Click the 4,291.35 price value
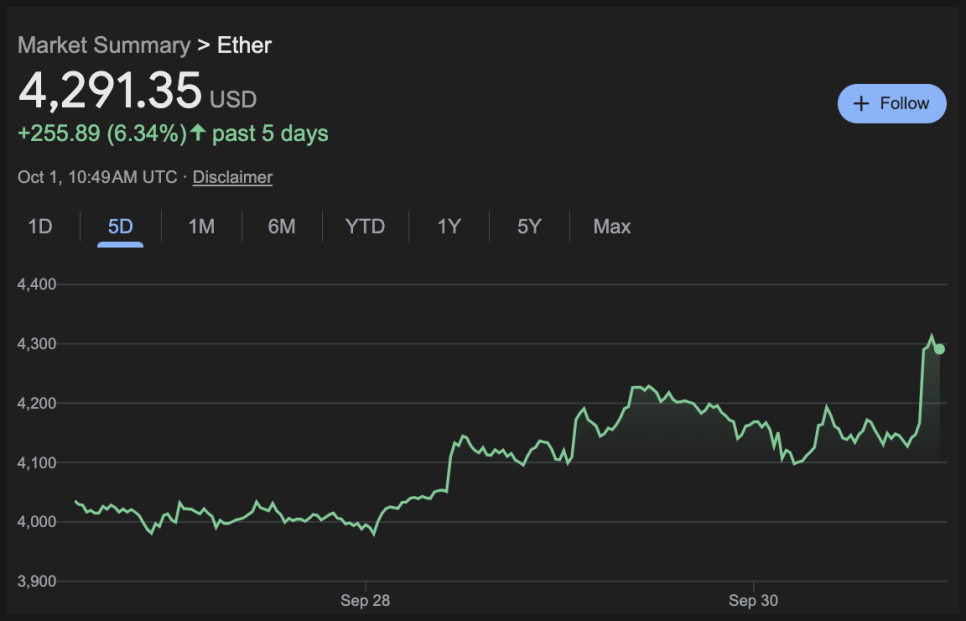 click(110, 90)
